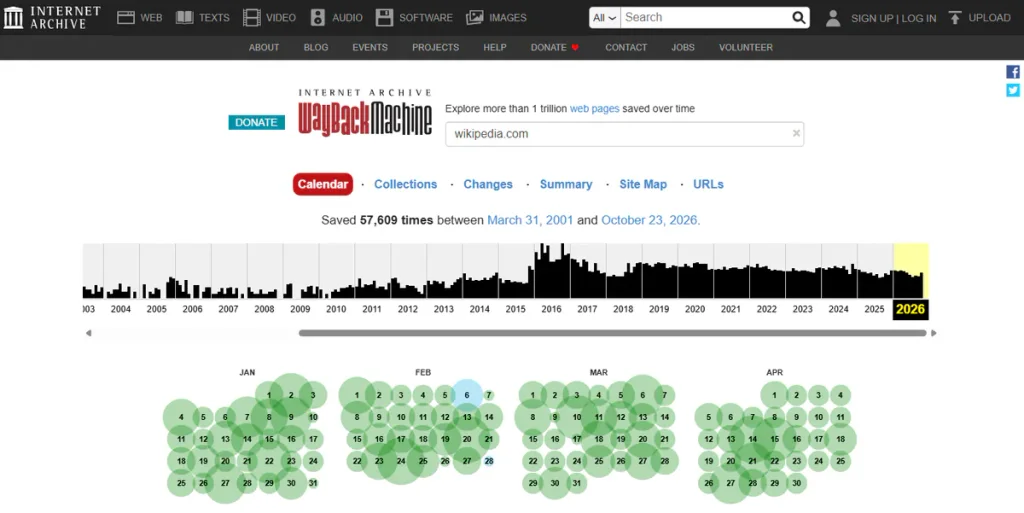The width and height of the screenshot is (1024, 513).
Task: Open the All search scope dropdown
Action: pyautogui.click(x=605, y=18)
